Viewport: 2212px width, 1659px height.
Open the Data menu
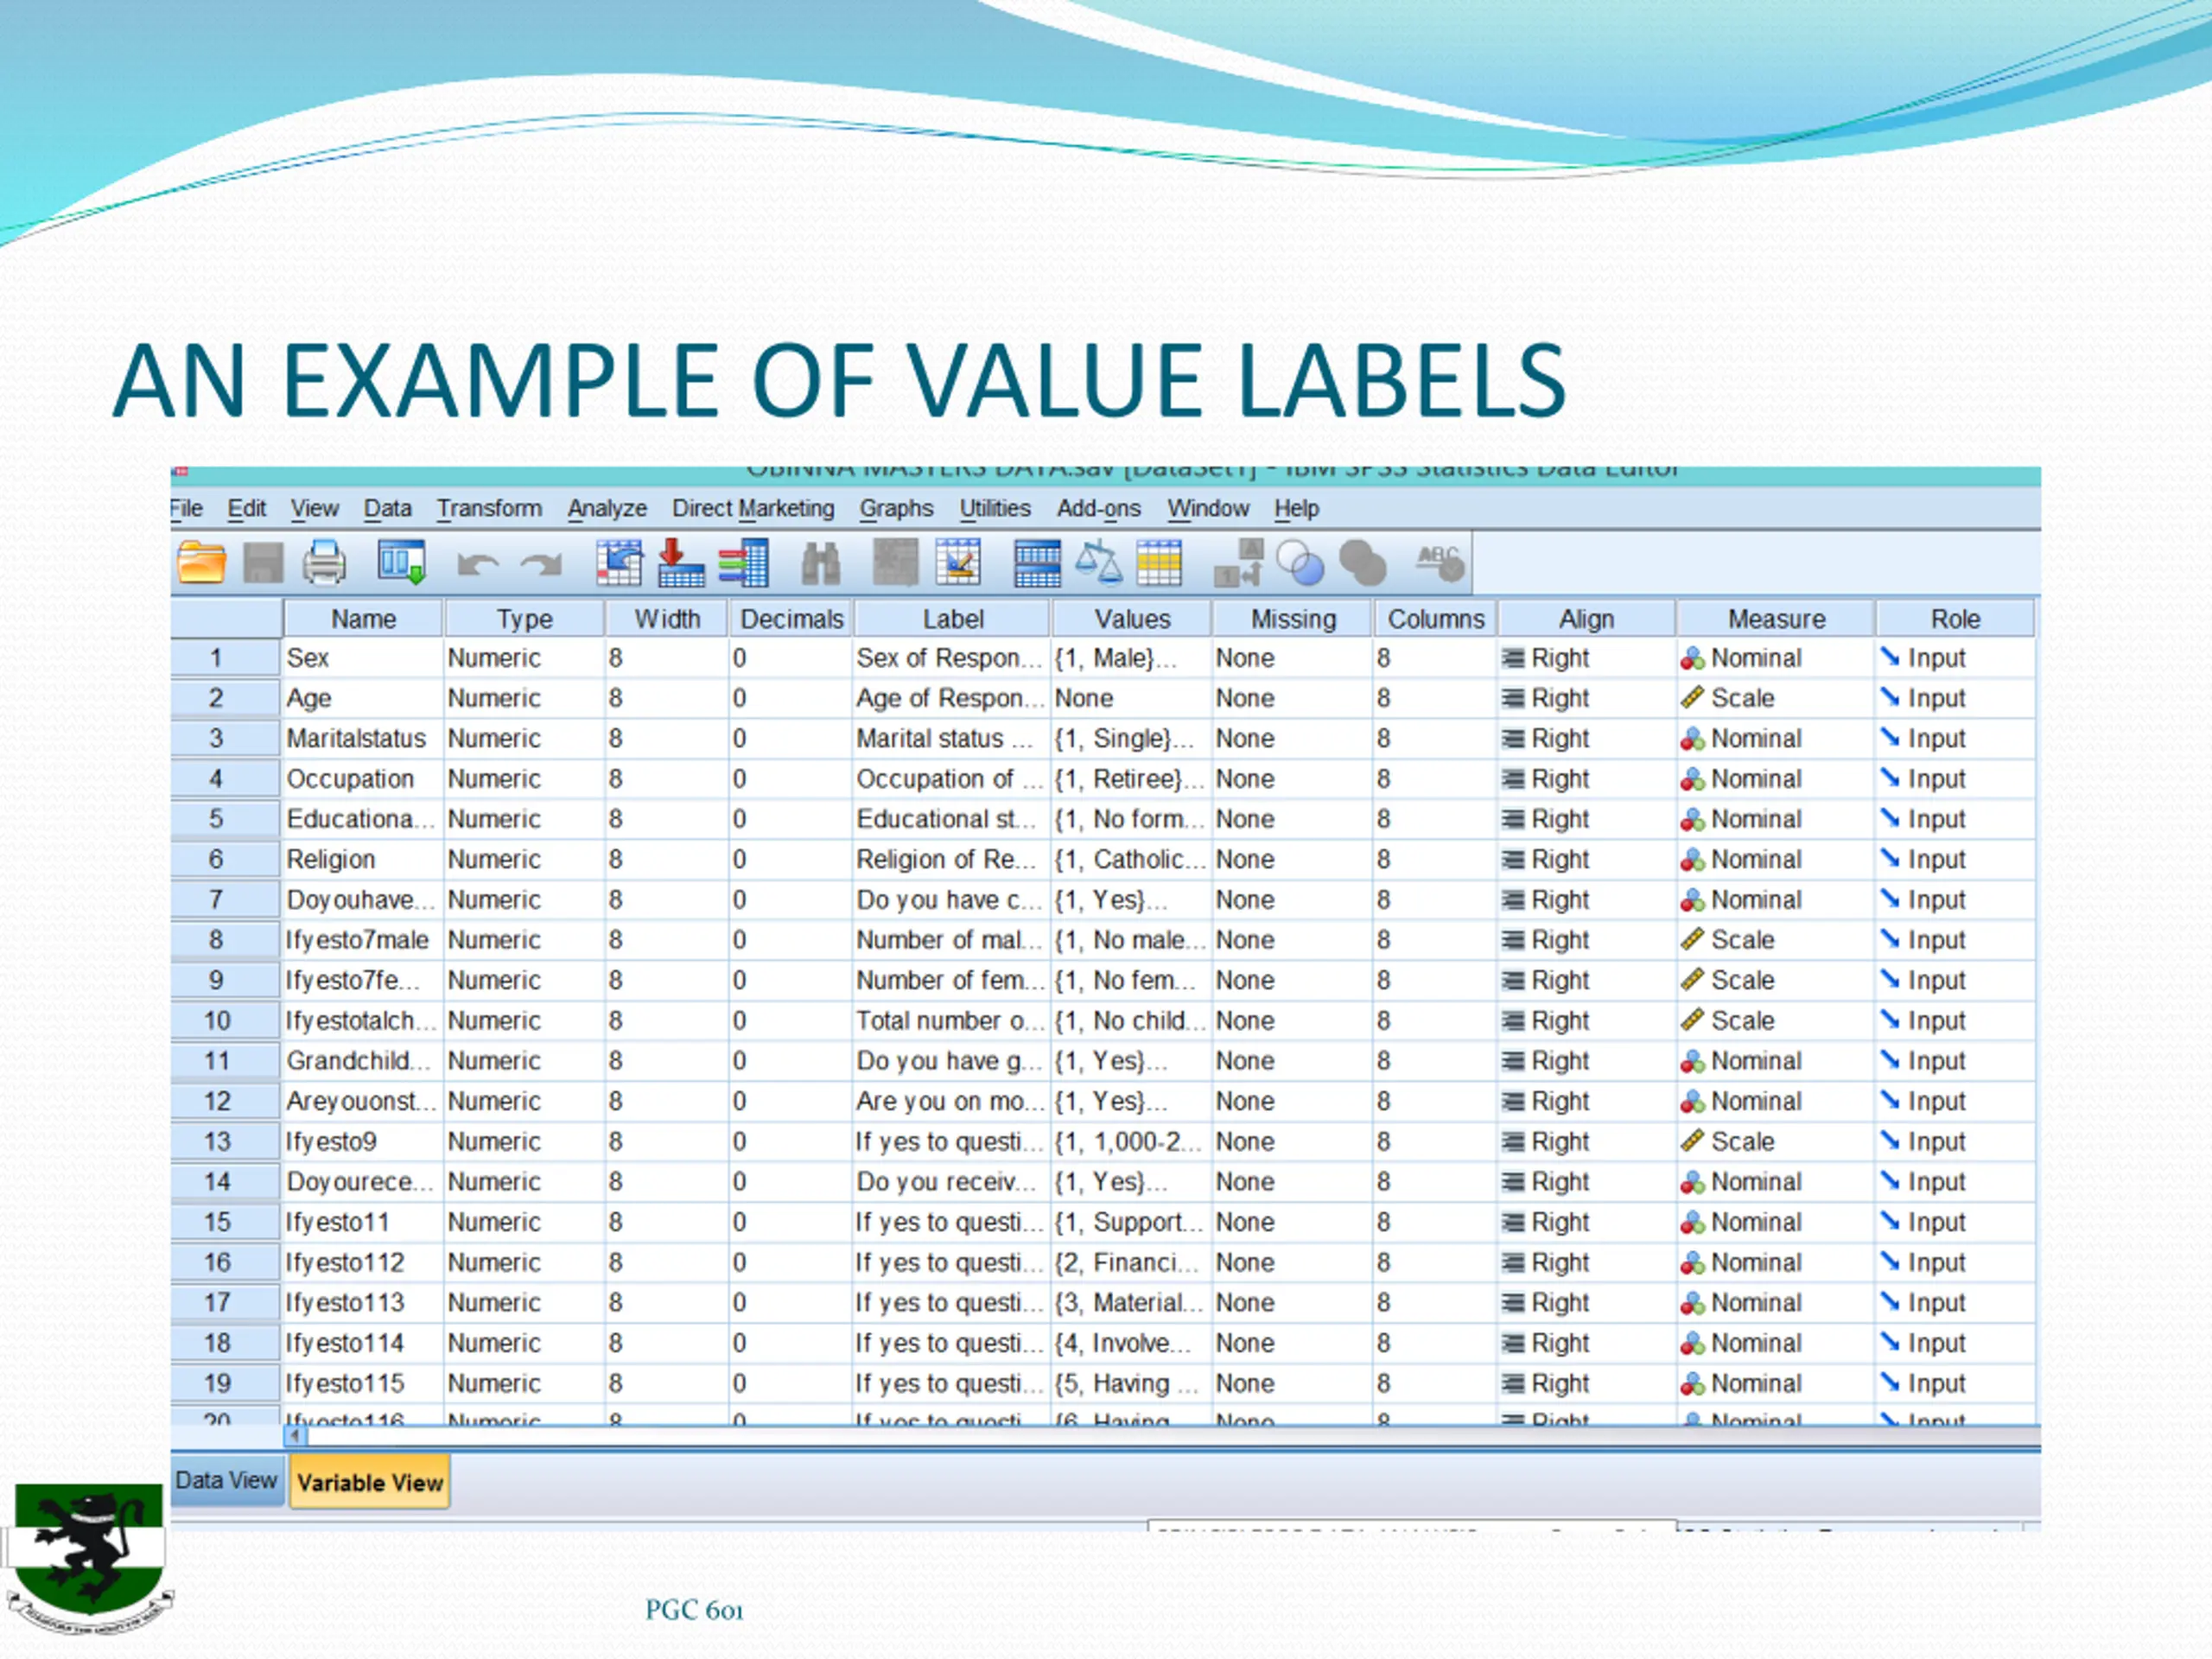388,508
